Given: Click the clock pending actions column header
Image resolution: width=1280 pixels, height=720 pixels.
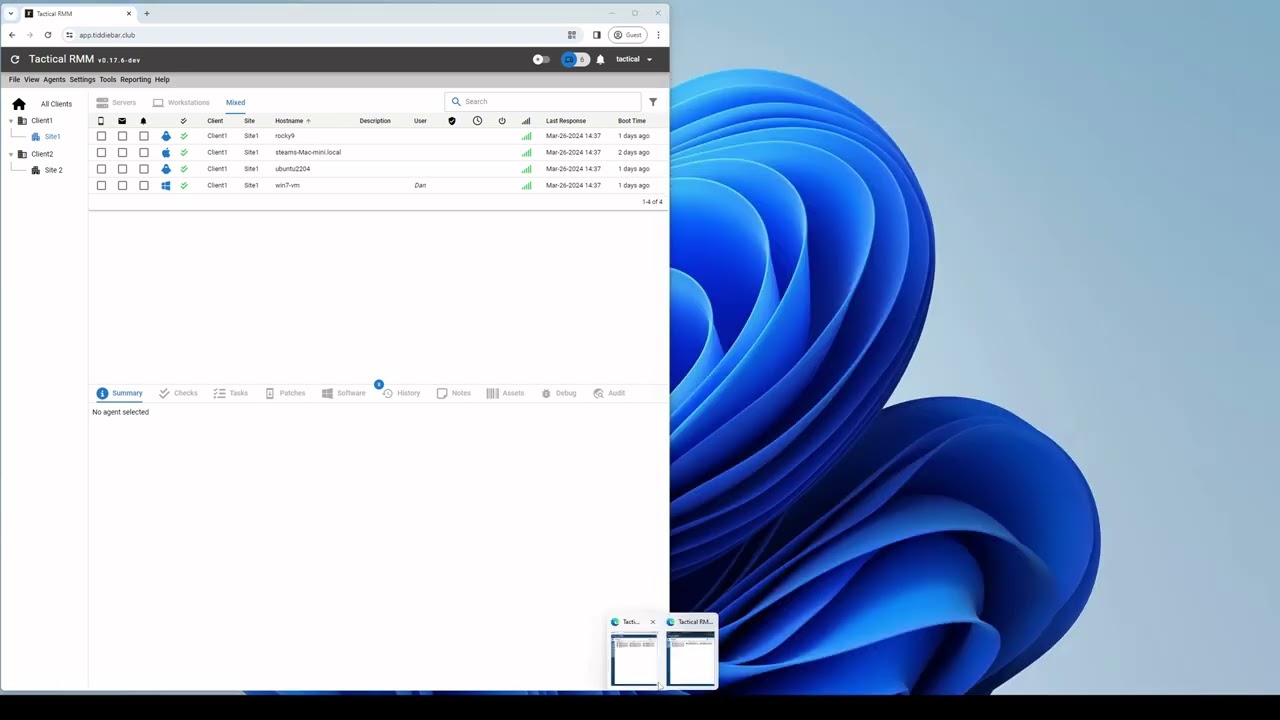Looking at the screenshot, I should (x=477, y=121).
